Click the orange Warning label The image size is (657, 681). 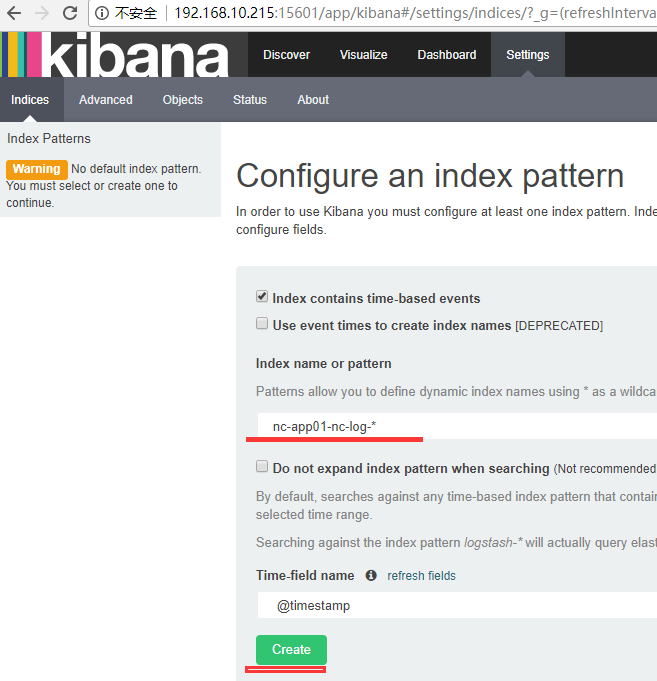point(36,169)
